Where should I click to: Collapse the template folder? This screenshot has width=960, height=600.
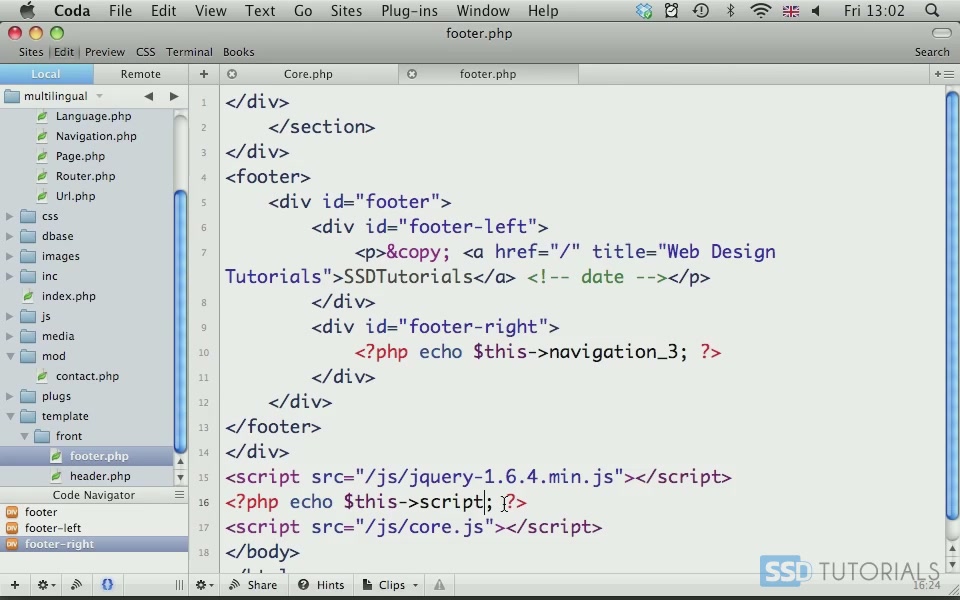point(10,416)
